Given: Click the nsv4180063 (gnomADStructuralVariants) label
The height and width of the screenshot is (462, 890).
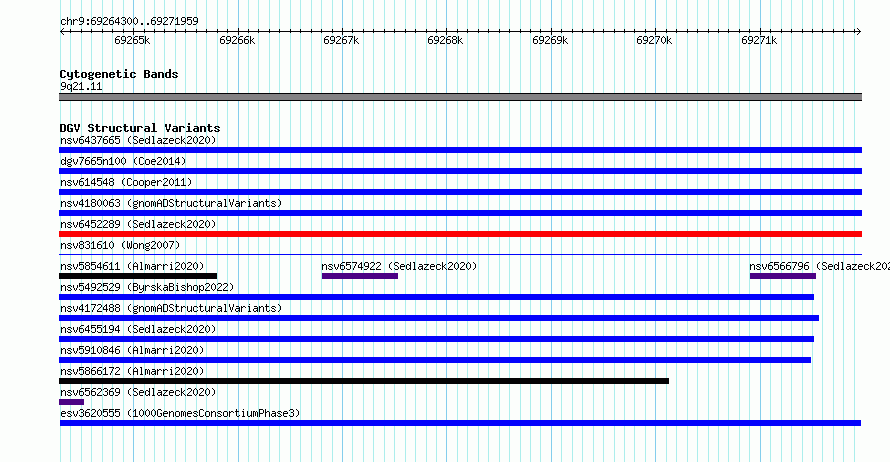Looking at the screenshot, I should coord(171,203).
